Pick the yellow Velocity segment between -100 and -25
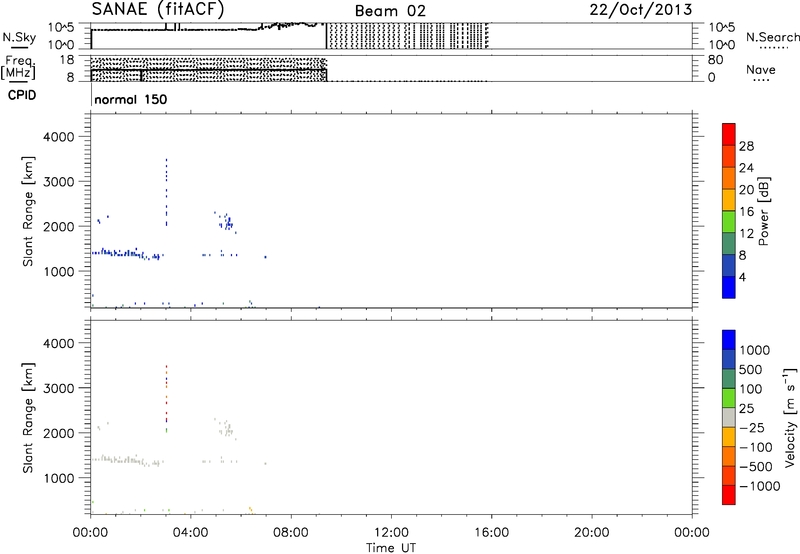 click(729, 437)
